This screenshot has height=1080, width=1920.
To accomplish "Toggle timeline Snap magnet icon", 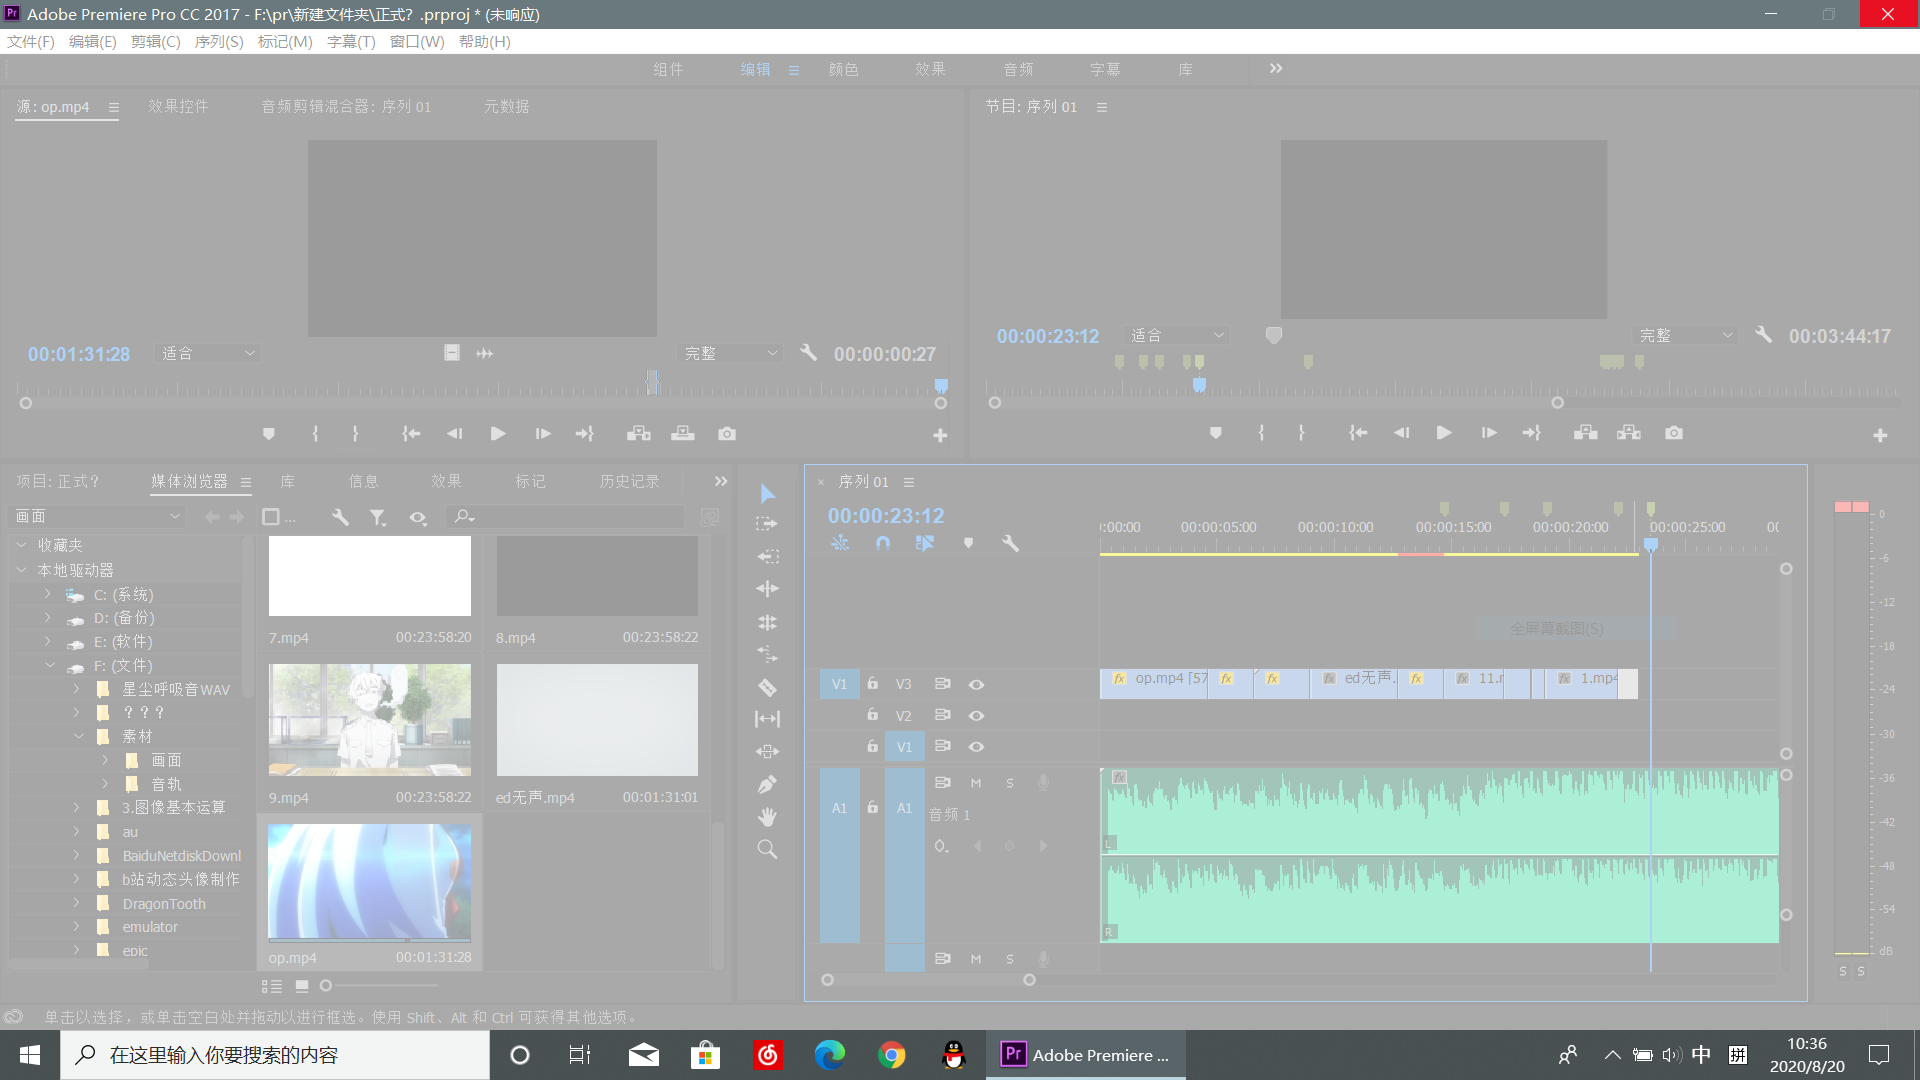I will 883,543.
